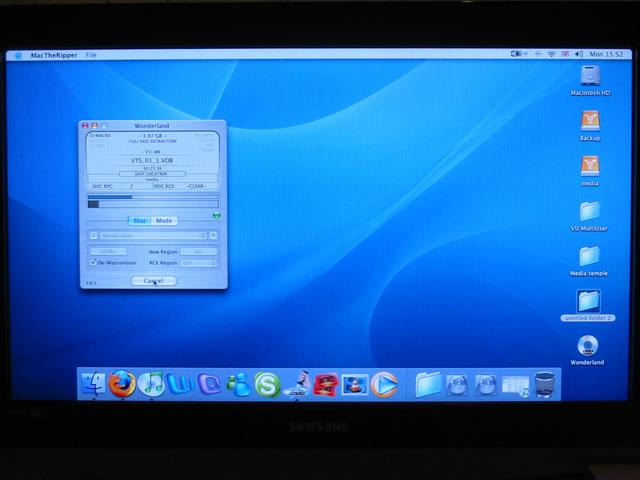This screenshot has width=640, height=480.
Task: Open the Apple menu
Action: click(x=18, y=55)
